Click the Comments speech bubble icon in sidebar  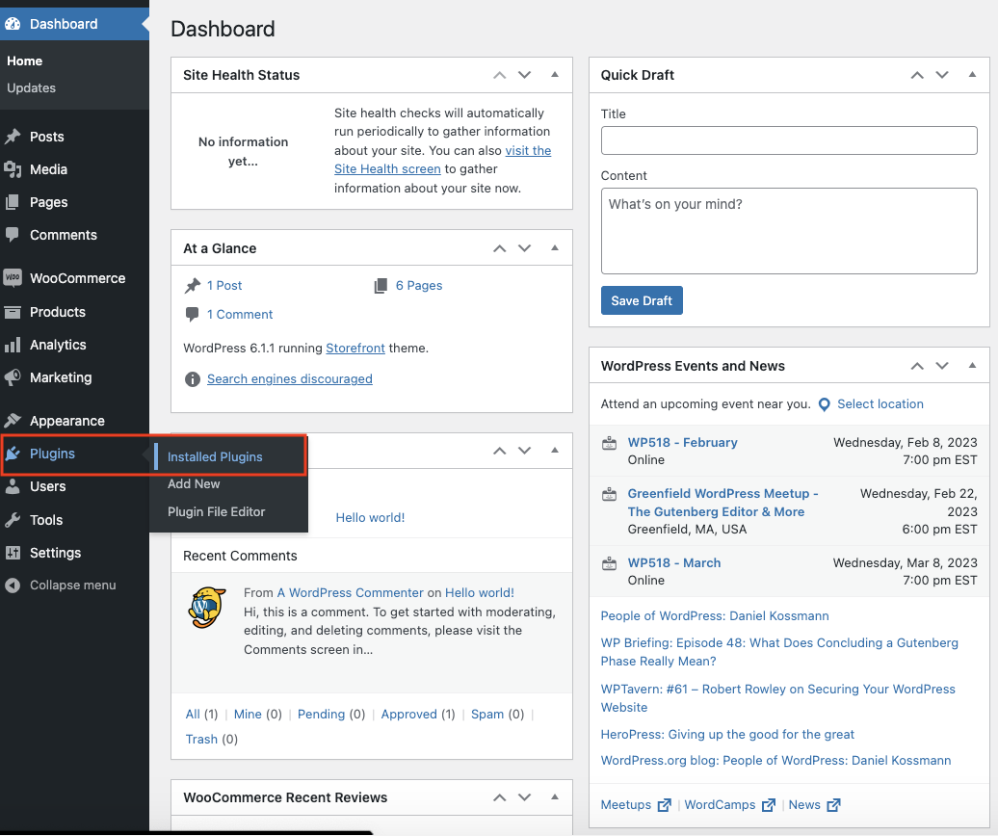point(13,235)
